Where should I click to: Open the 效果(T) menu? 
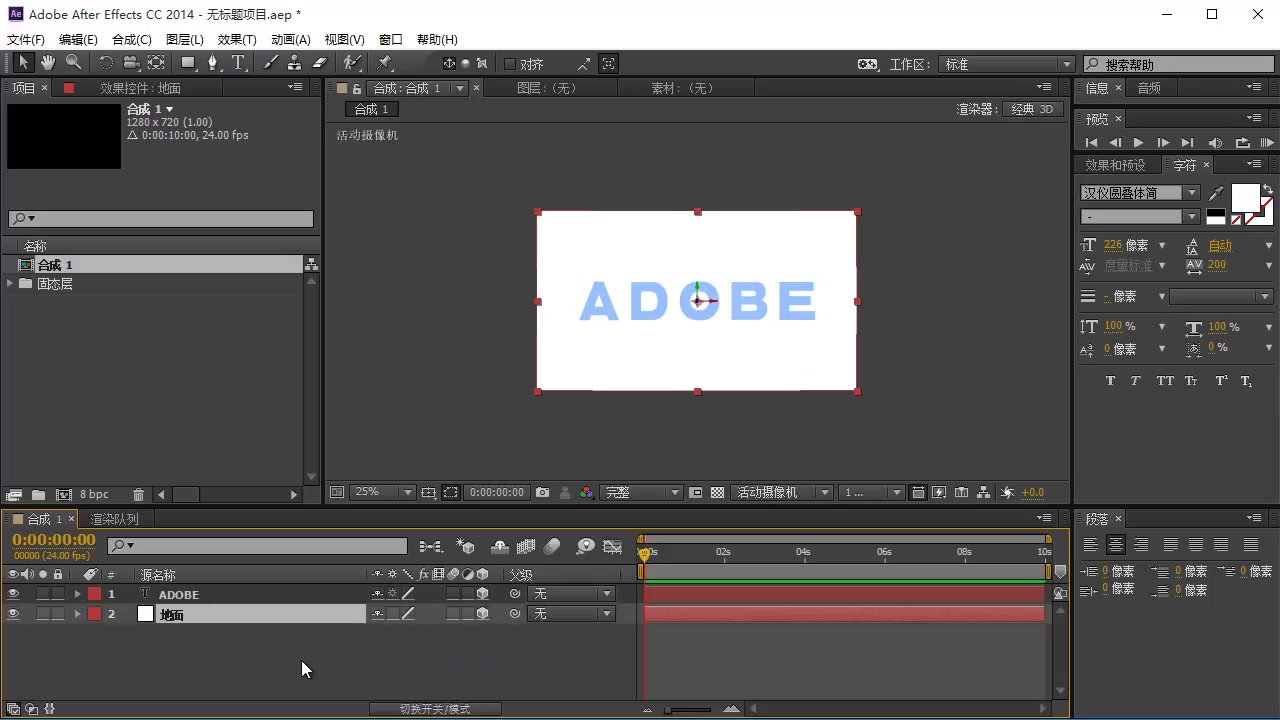[237, 39]
